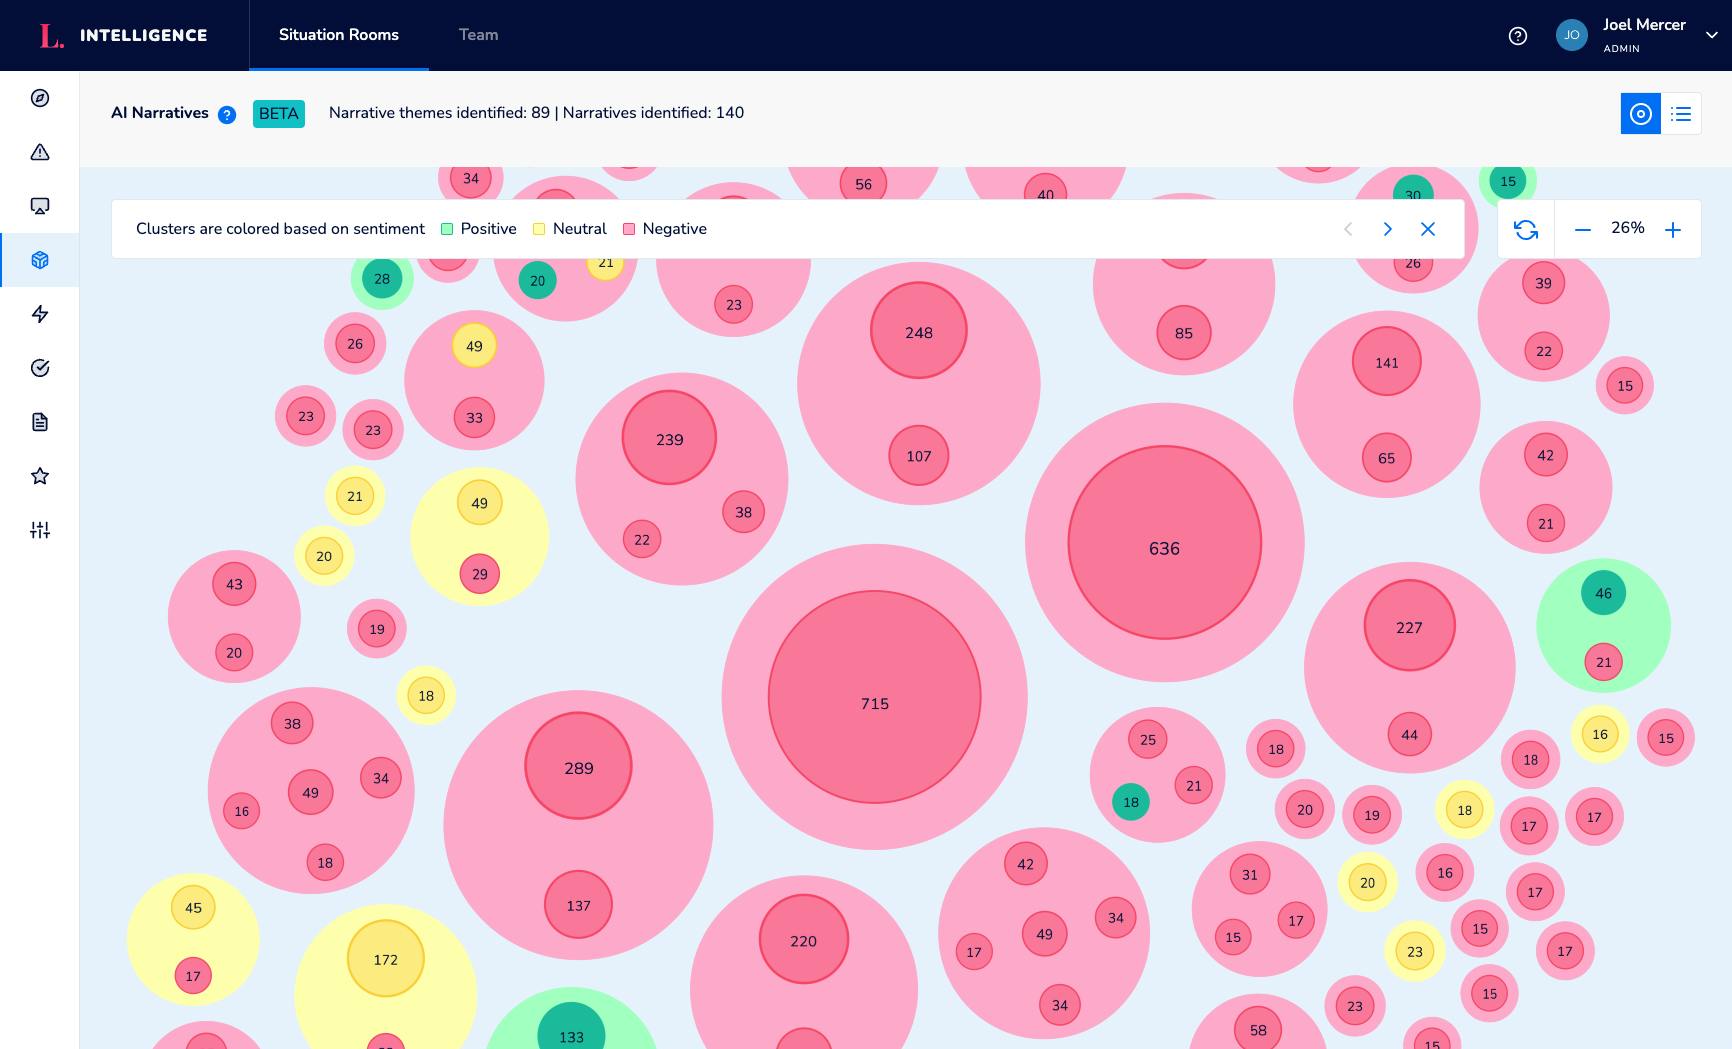The height and width of the screenshot is (1049, 1732).
Task: Open alerts via the warning triangle icon
Action: [x=40, y=152]
